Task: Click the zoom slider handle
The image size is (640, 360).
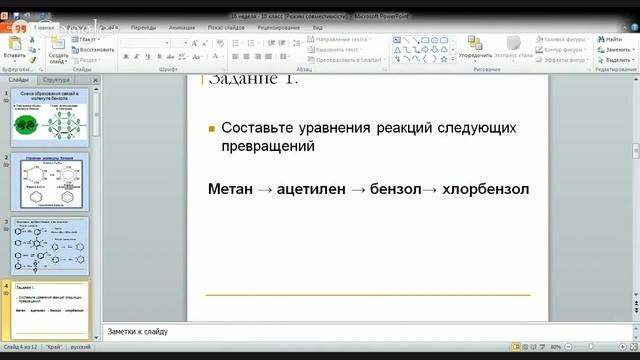Action: [591, 347]
